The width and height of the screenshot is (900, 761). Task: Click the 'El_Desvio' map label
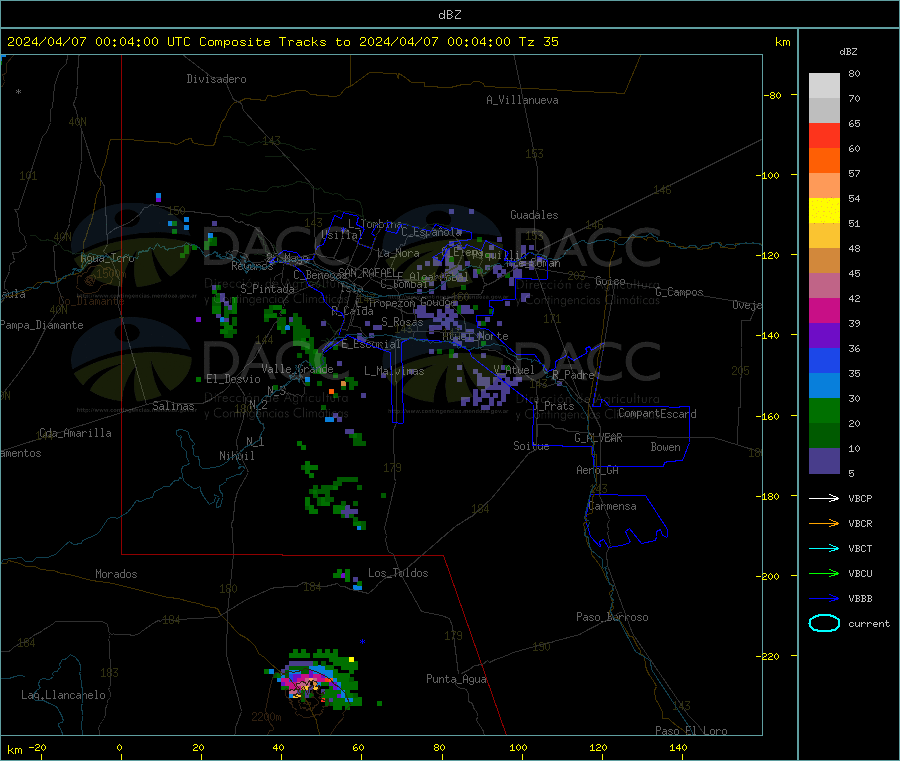point(233,379)
